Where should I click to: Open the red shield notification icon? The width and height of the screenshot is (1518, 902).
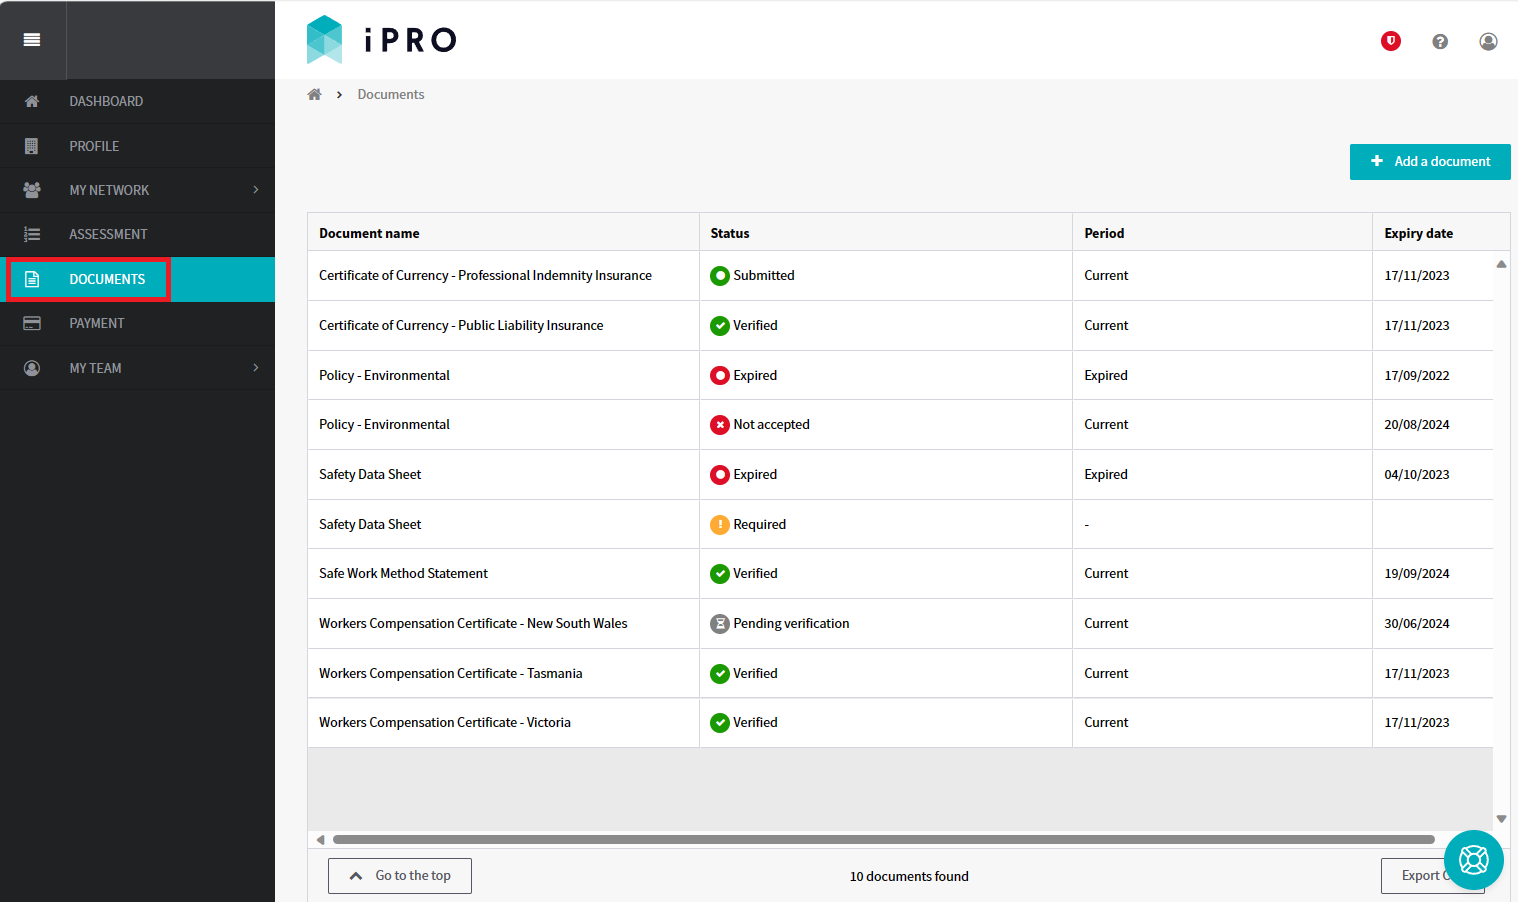[1391, 41]
